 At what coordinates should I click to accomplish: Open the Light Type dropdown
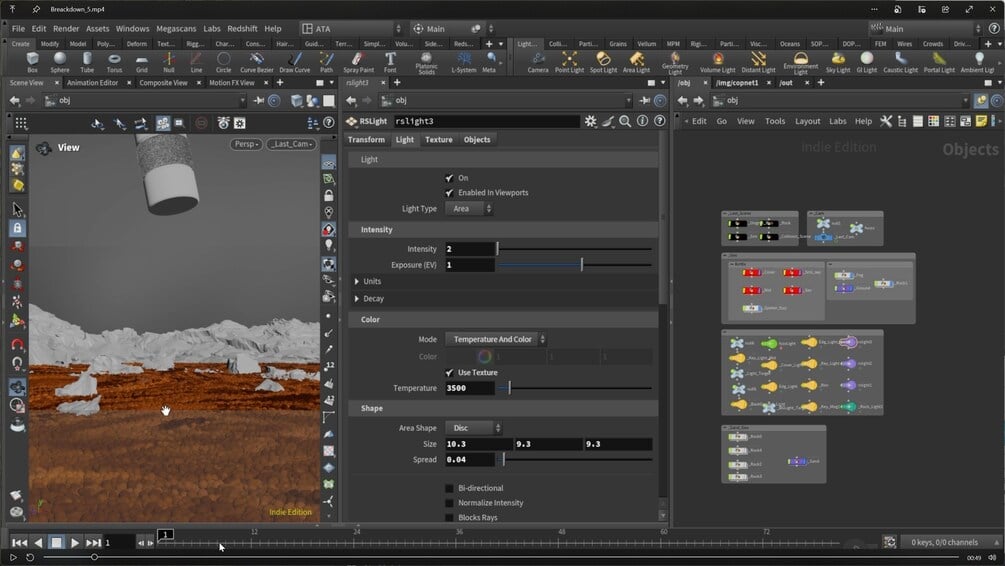pyautogui.click(x=469, y=209)
